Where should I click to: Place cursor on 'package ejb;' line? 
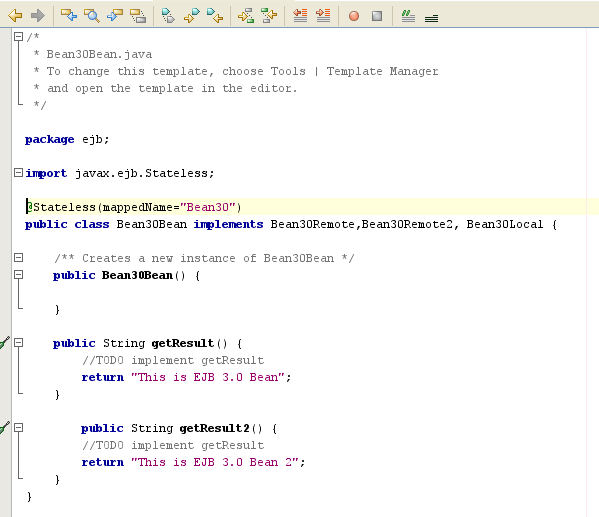[x=67, y=139]
